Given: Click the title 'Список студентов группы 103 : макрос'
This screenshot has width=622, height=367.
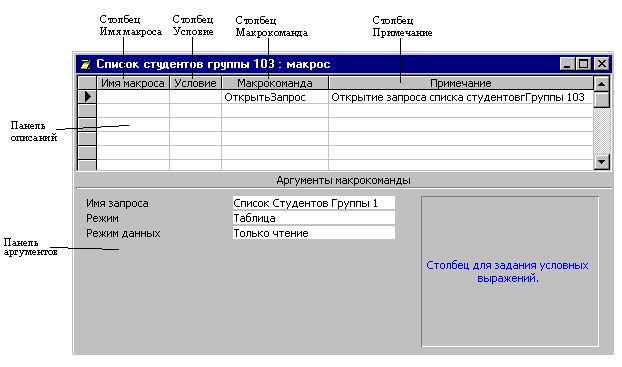Looking at the screenshot, I should pos(213,64).
